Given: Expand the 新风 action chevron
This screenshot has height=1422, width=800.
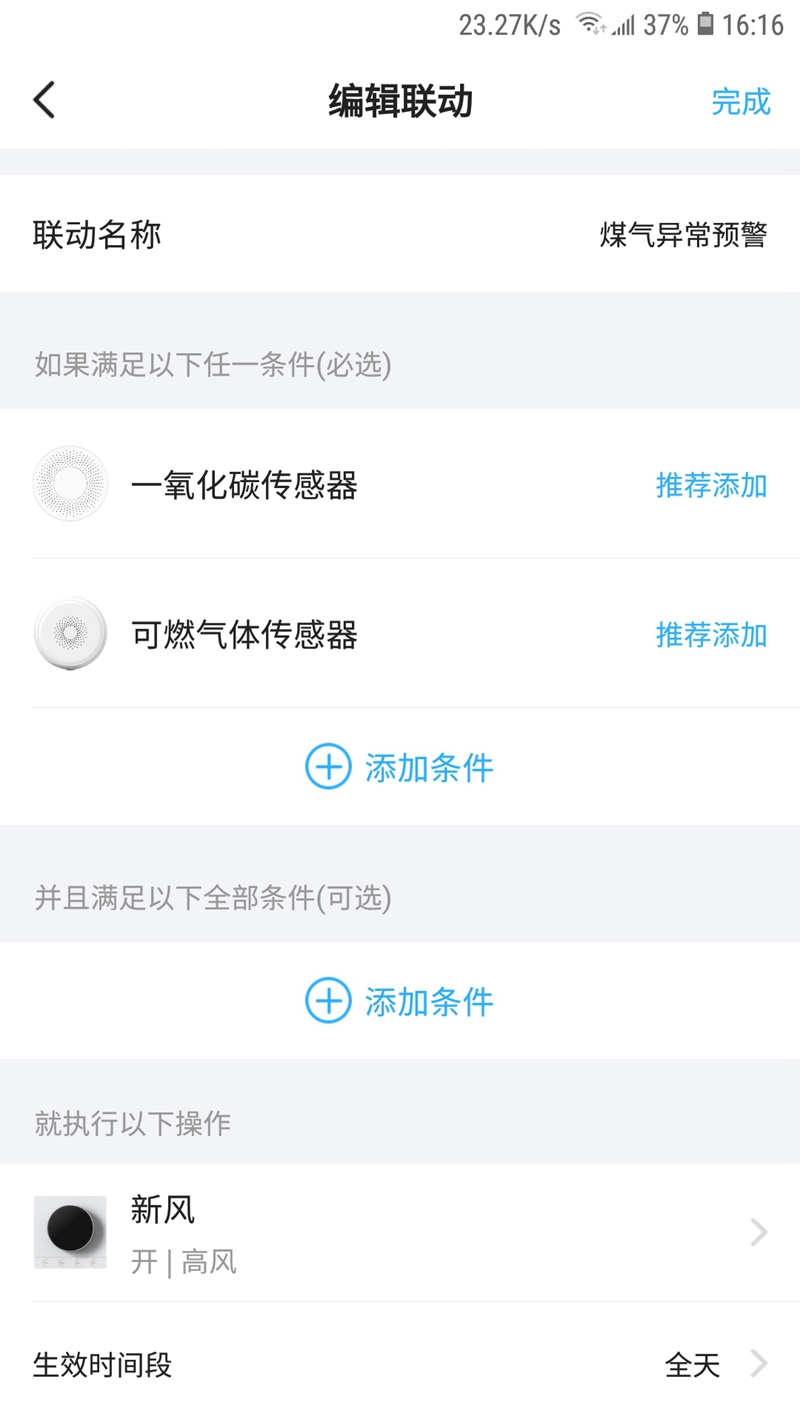Looking at the screenshot, I should click(759, 1233).
